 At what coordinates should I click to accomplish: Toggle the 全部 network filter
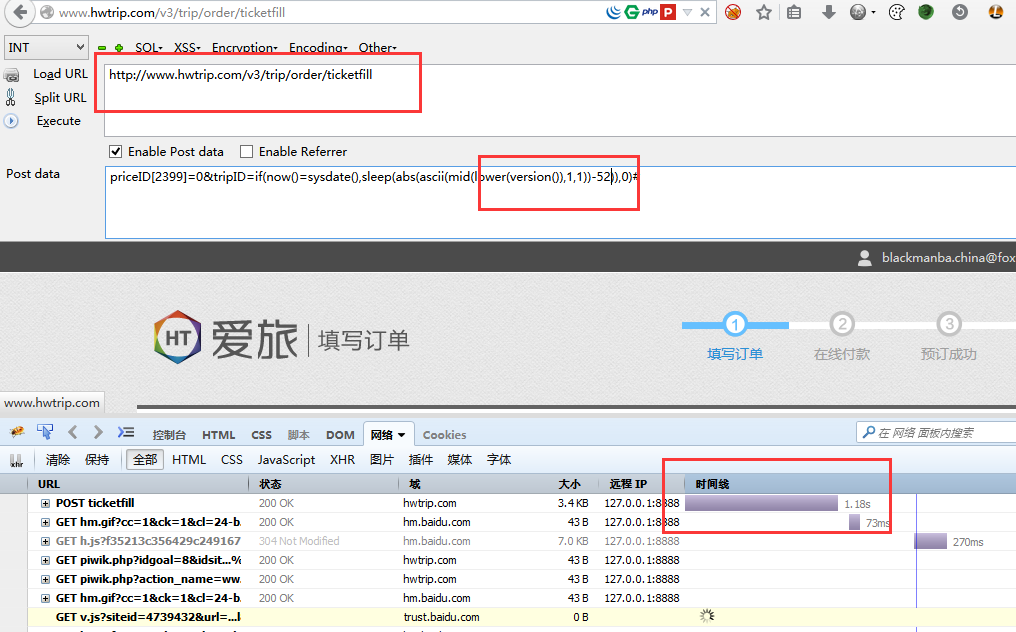tap(145, 460)
